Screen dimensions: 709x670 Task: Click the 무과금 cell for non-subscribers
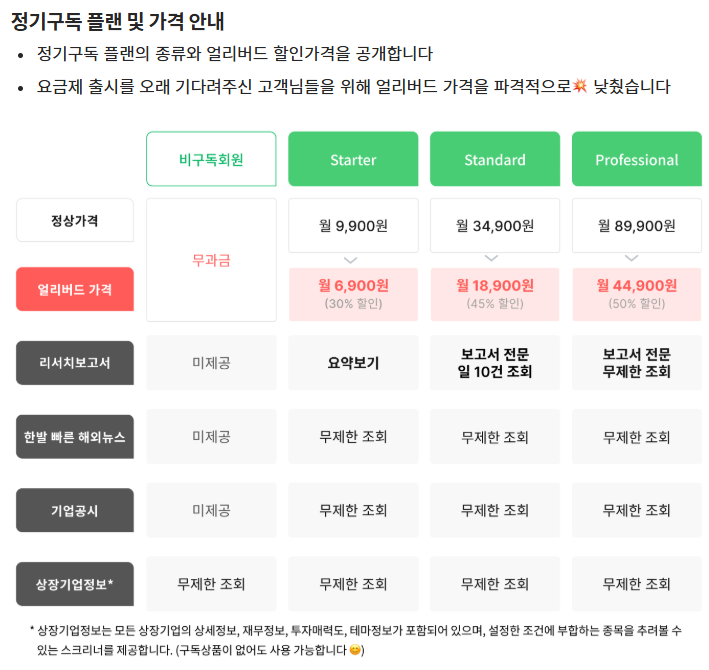(211, 260)
